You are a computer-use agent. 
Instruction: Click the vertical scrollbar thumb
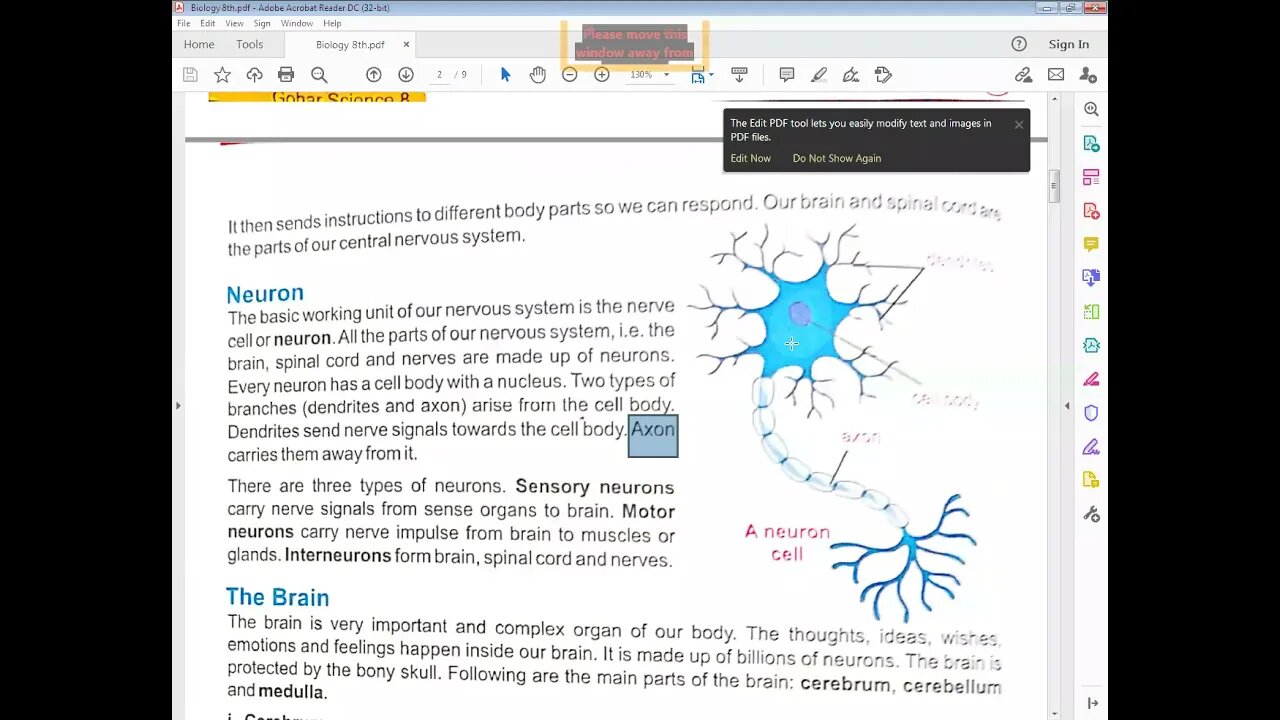(1054, 187)
